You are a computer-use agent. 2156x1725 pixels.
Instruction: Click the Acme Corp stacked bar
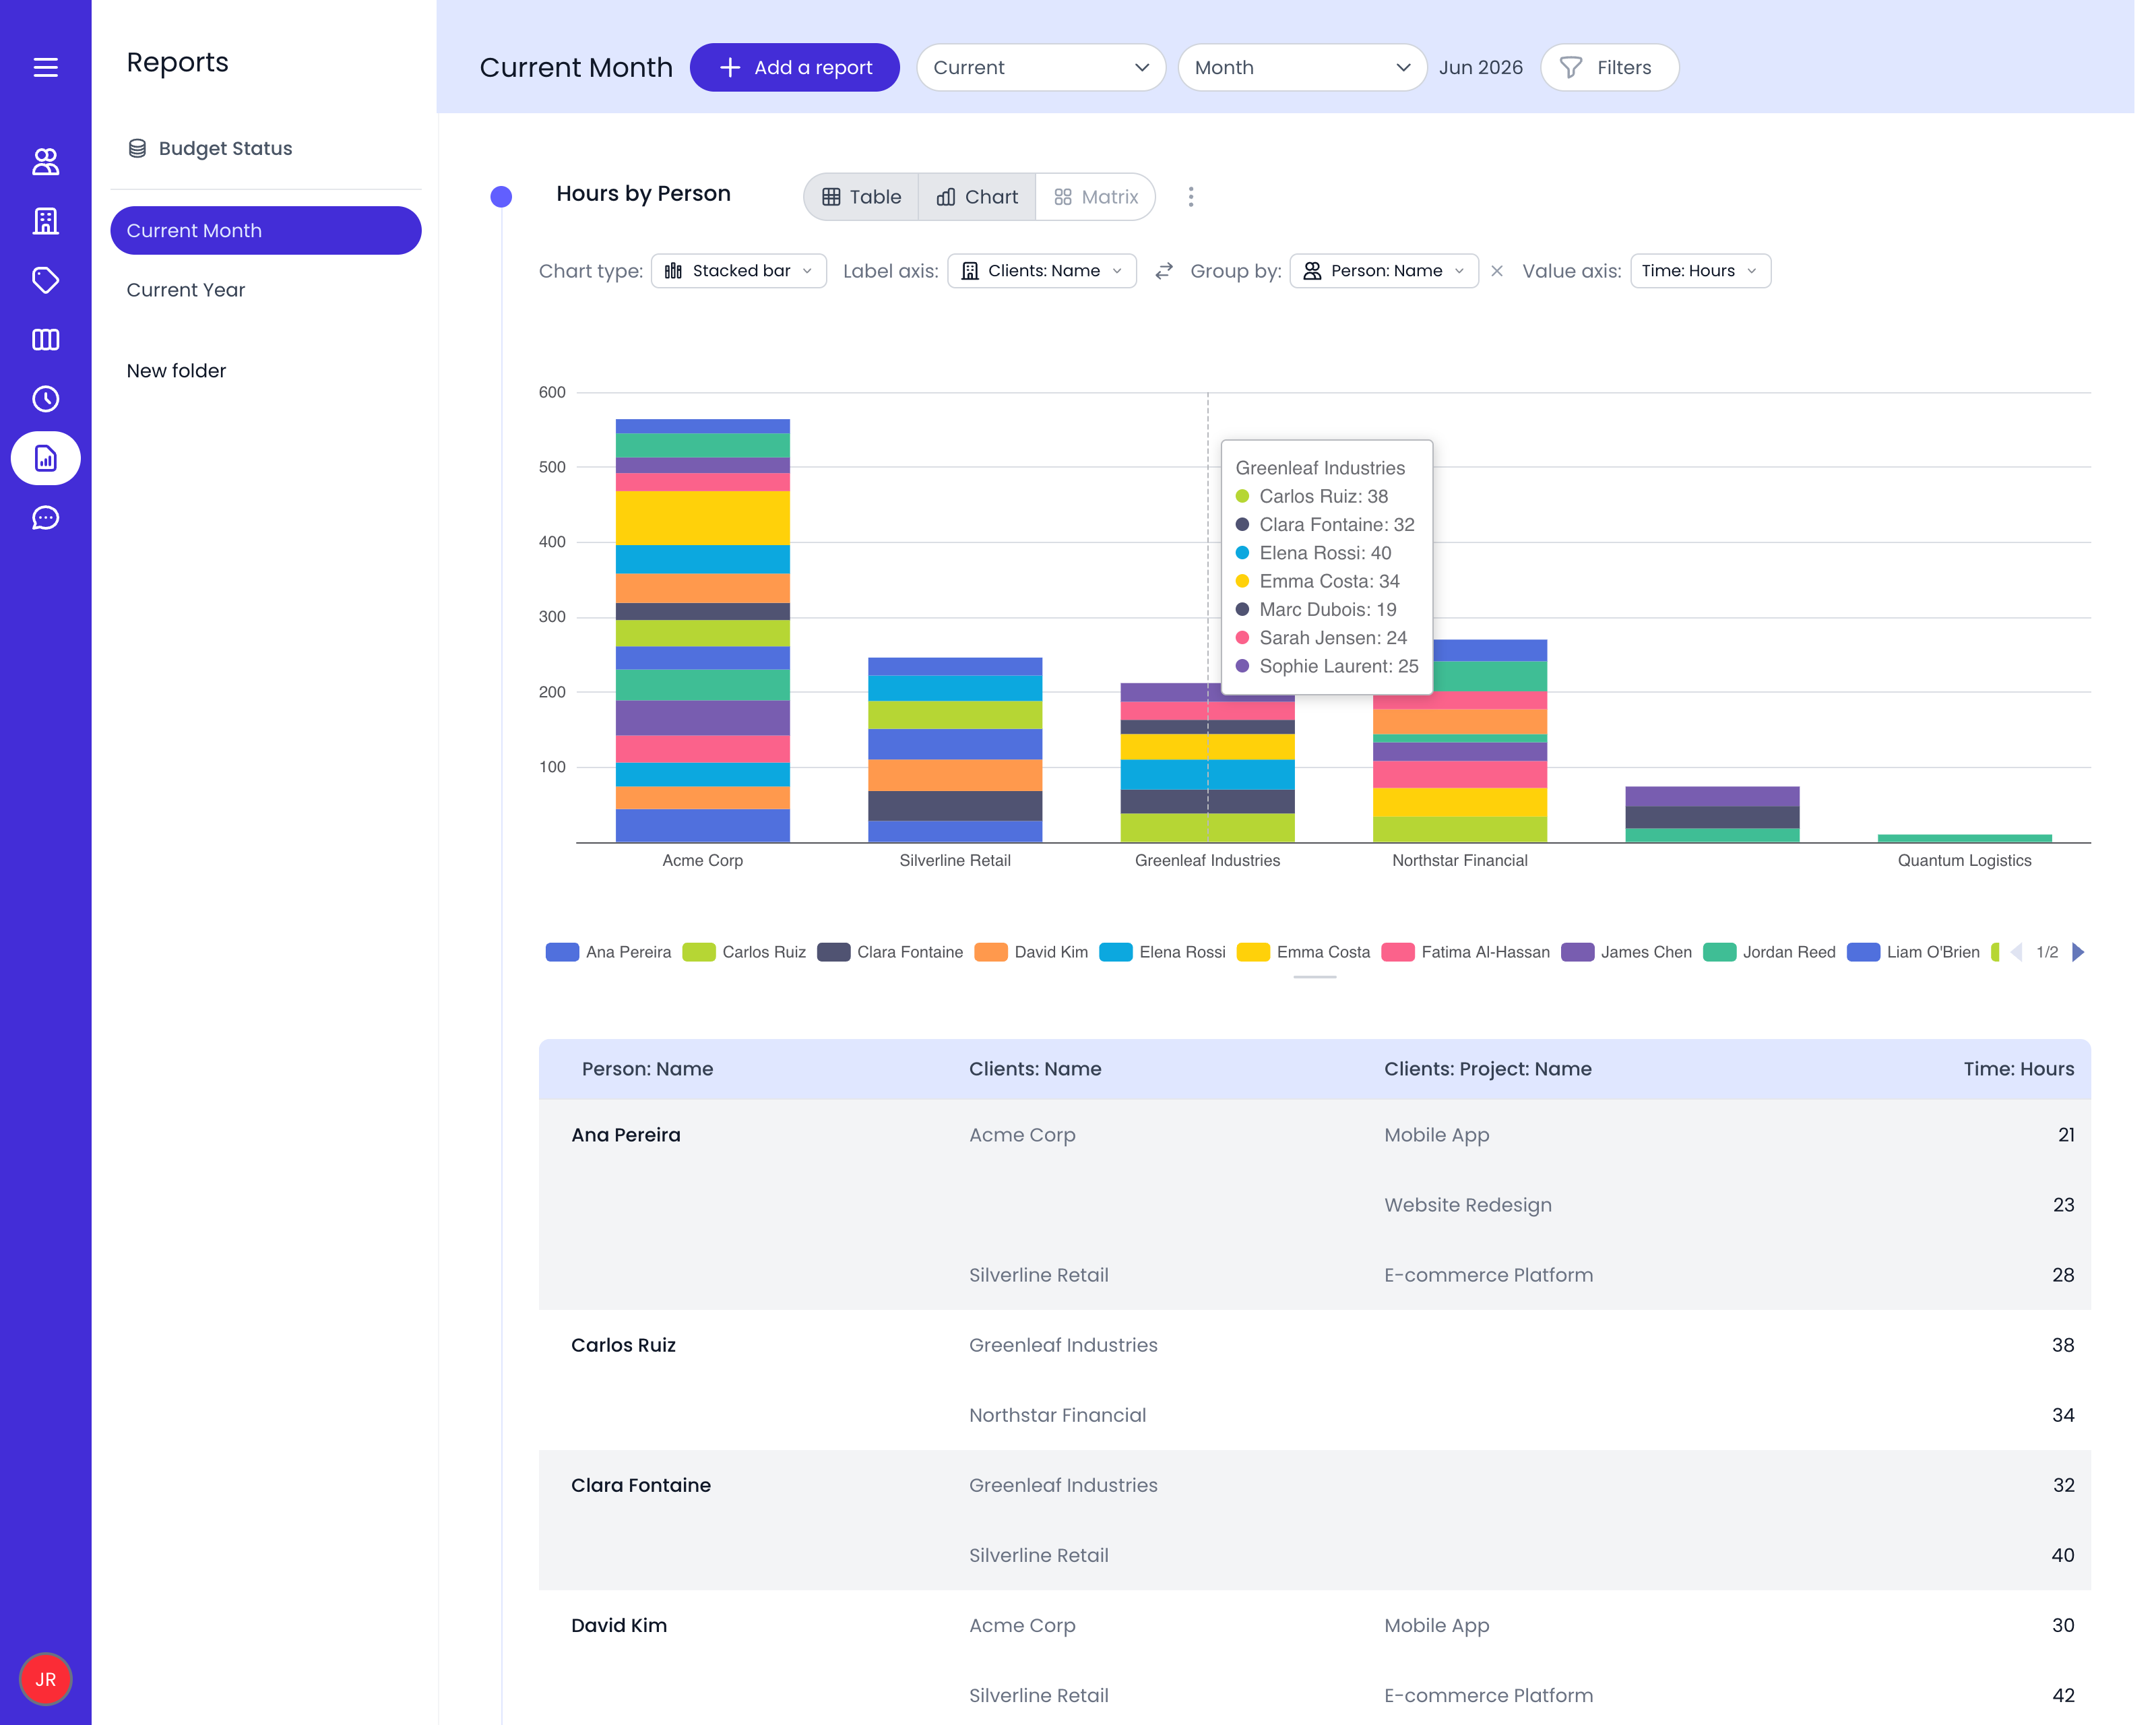click(702, 630)
